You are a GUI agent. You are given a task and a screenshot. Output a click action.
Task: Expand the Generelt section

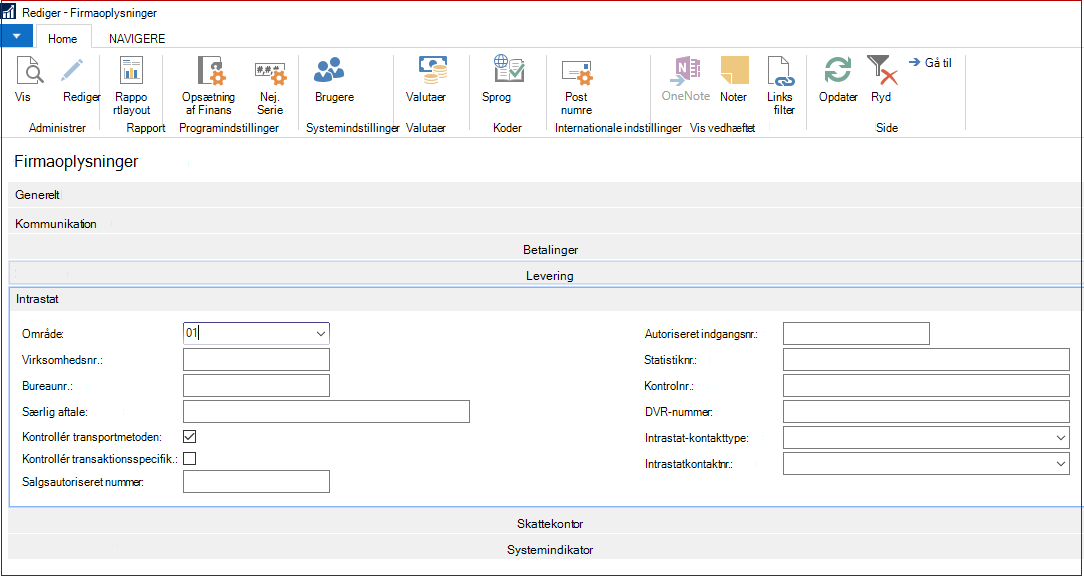(545, 195)
